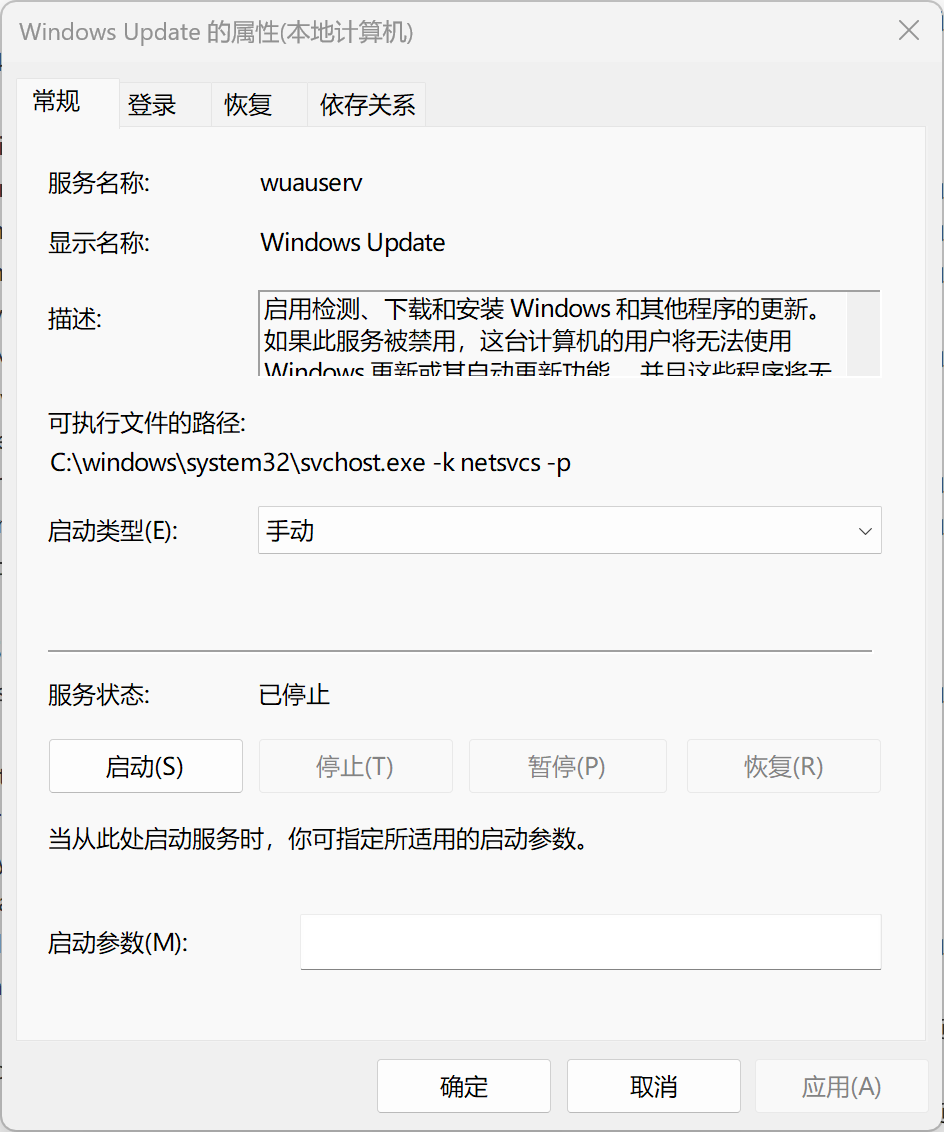Click the 应用(A) button
The width and height of the screenshot is (944, 1132).
coord(842,1086)
